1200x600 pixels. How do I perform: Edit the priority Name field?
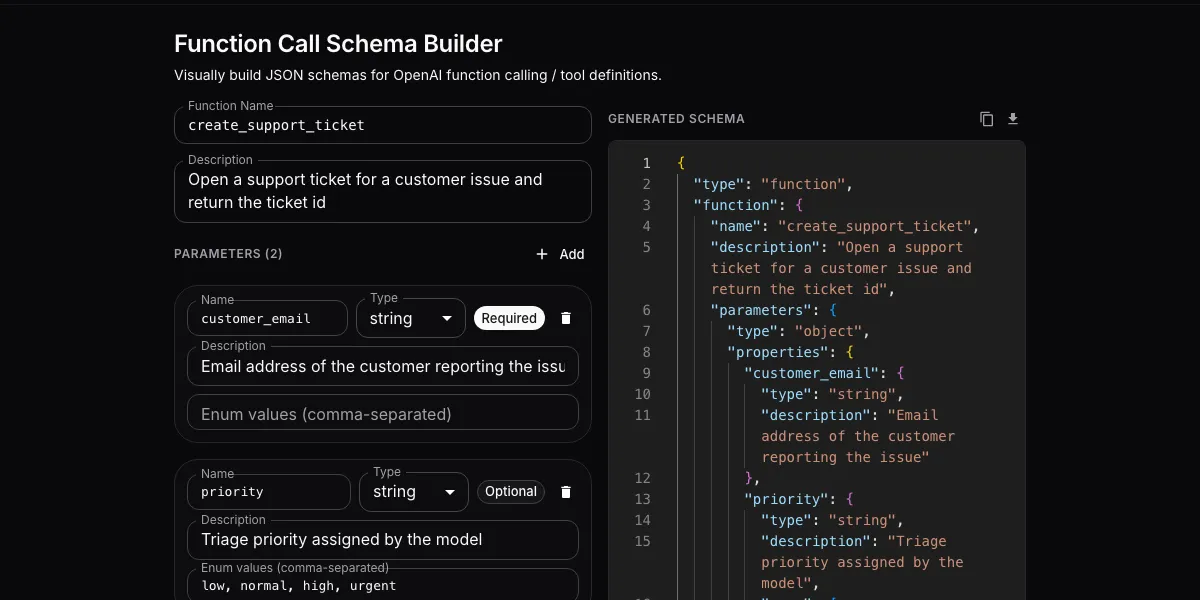pos(269,492)
